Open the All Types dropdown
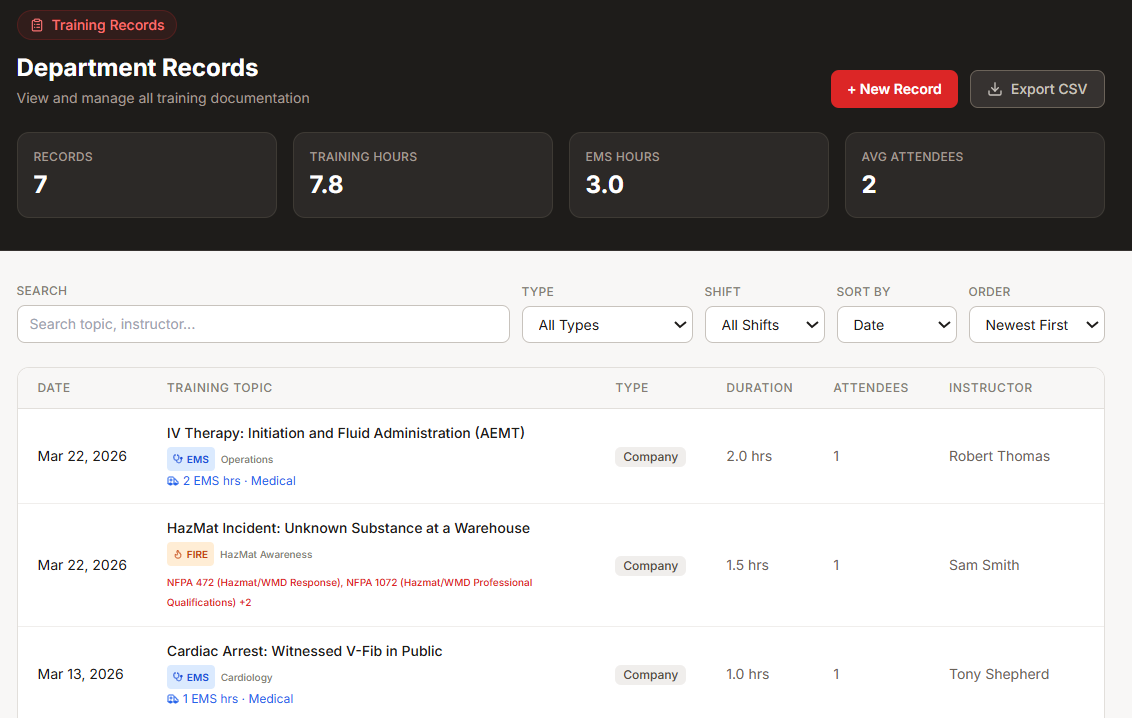Viewport: 1132px width, 718px height. click(x=607, y=325)
